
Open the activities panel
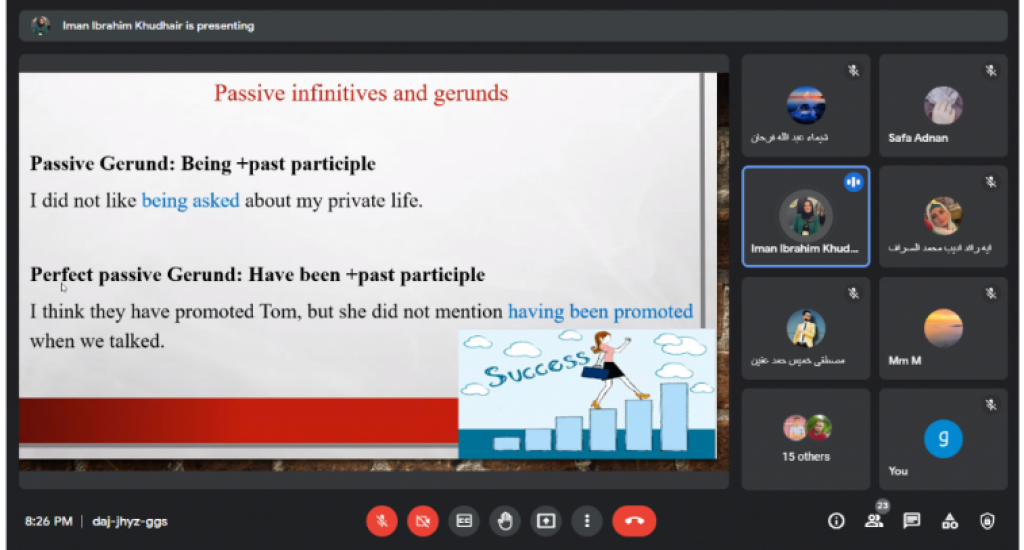click(x=950, y=521)
